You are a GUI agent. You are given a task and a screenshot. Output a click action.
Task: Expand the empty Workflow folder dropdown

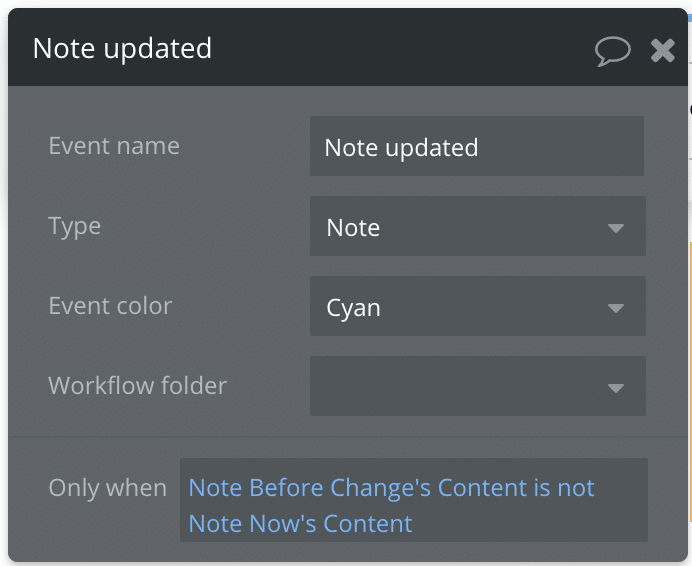460,387
